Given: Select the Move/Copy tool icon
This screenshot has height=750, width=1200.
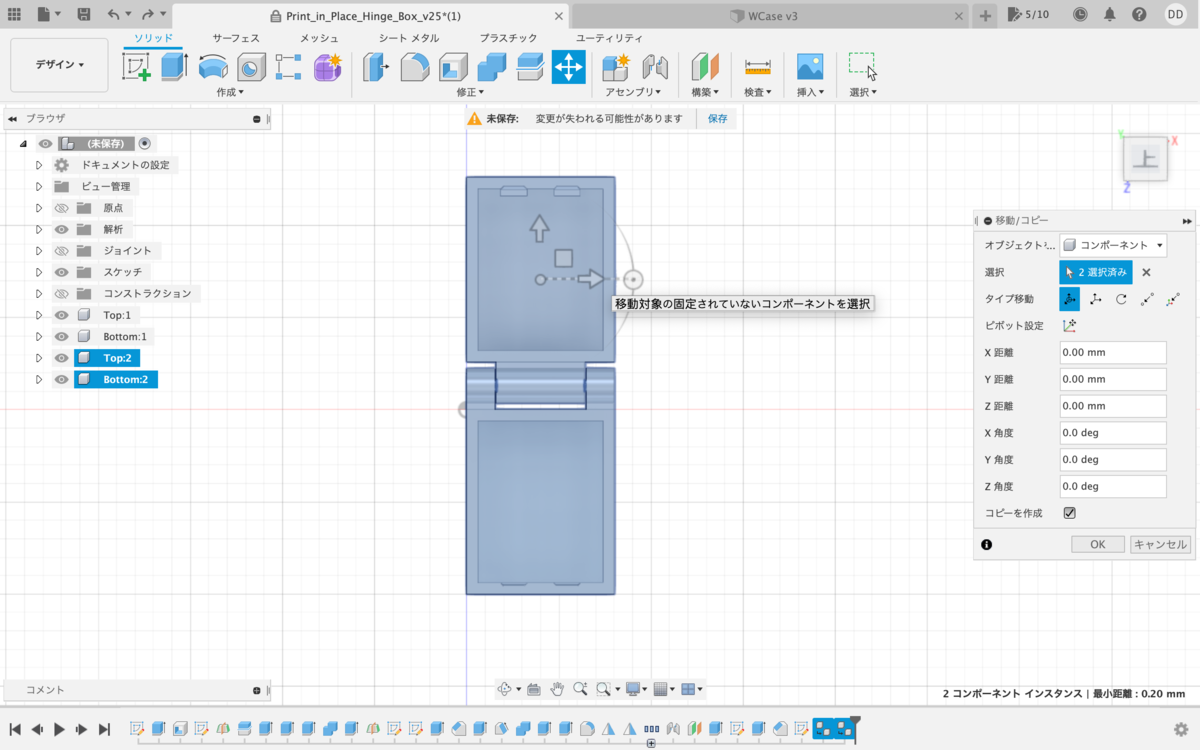Looking at the screenshot, I should pyautogui.click(x=568, y=67).
